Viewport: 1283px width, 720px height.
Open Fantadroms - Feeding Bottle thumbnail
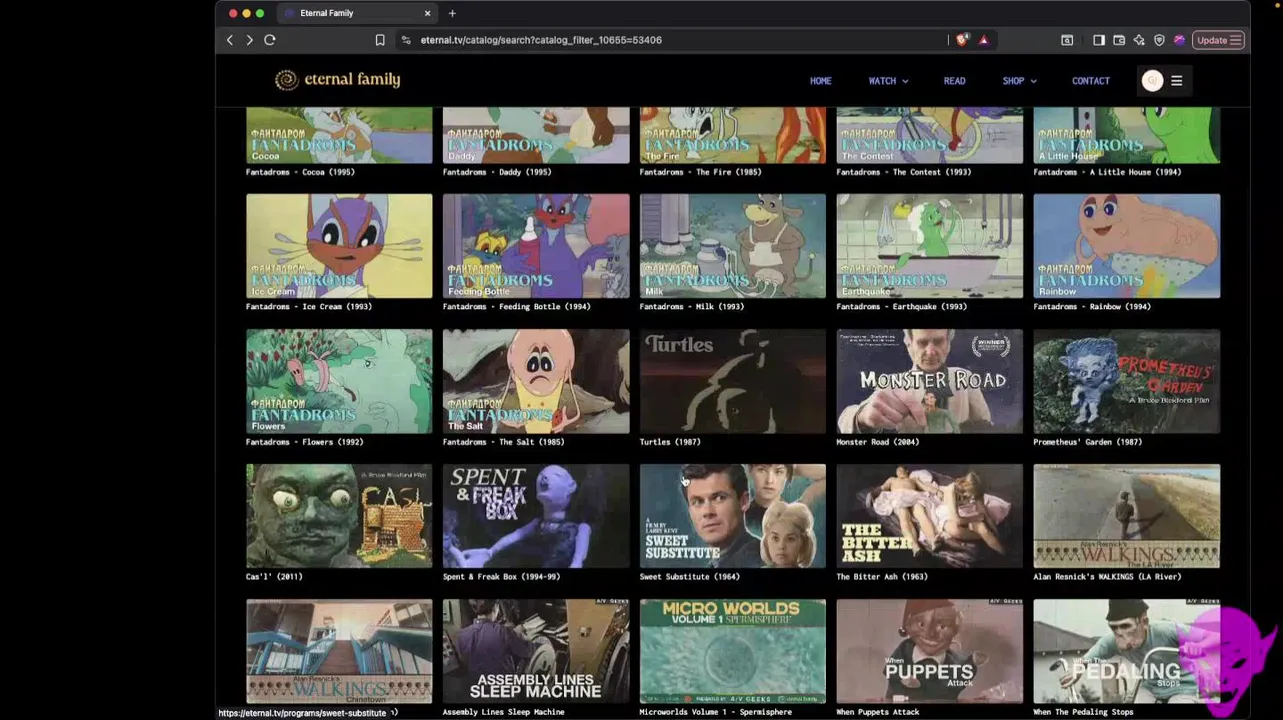click(536, 246)
